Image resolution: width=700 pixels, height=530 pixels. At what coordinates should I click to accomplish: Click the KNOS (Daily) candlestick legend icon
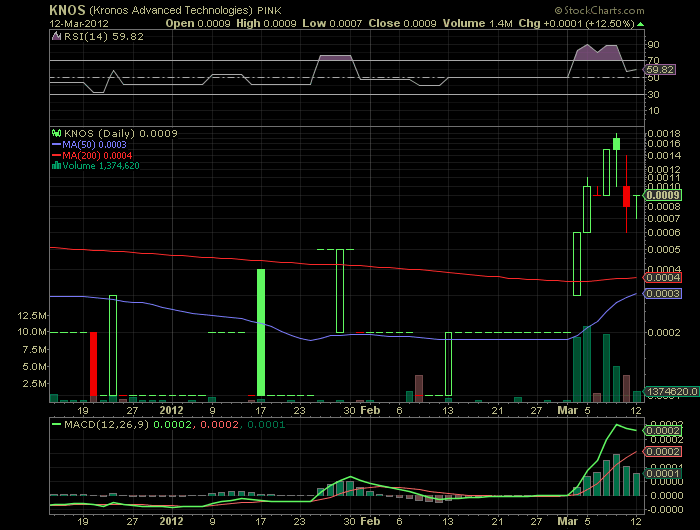(x=56, y=133)
